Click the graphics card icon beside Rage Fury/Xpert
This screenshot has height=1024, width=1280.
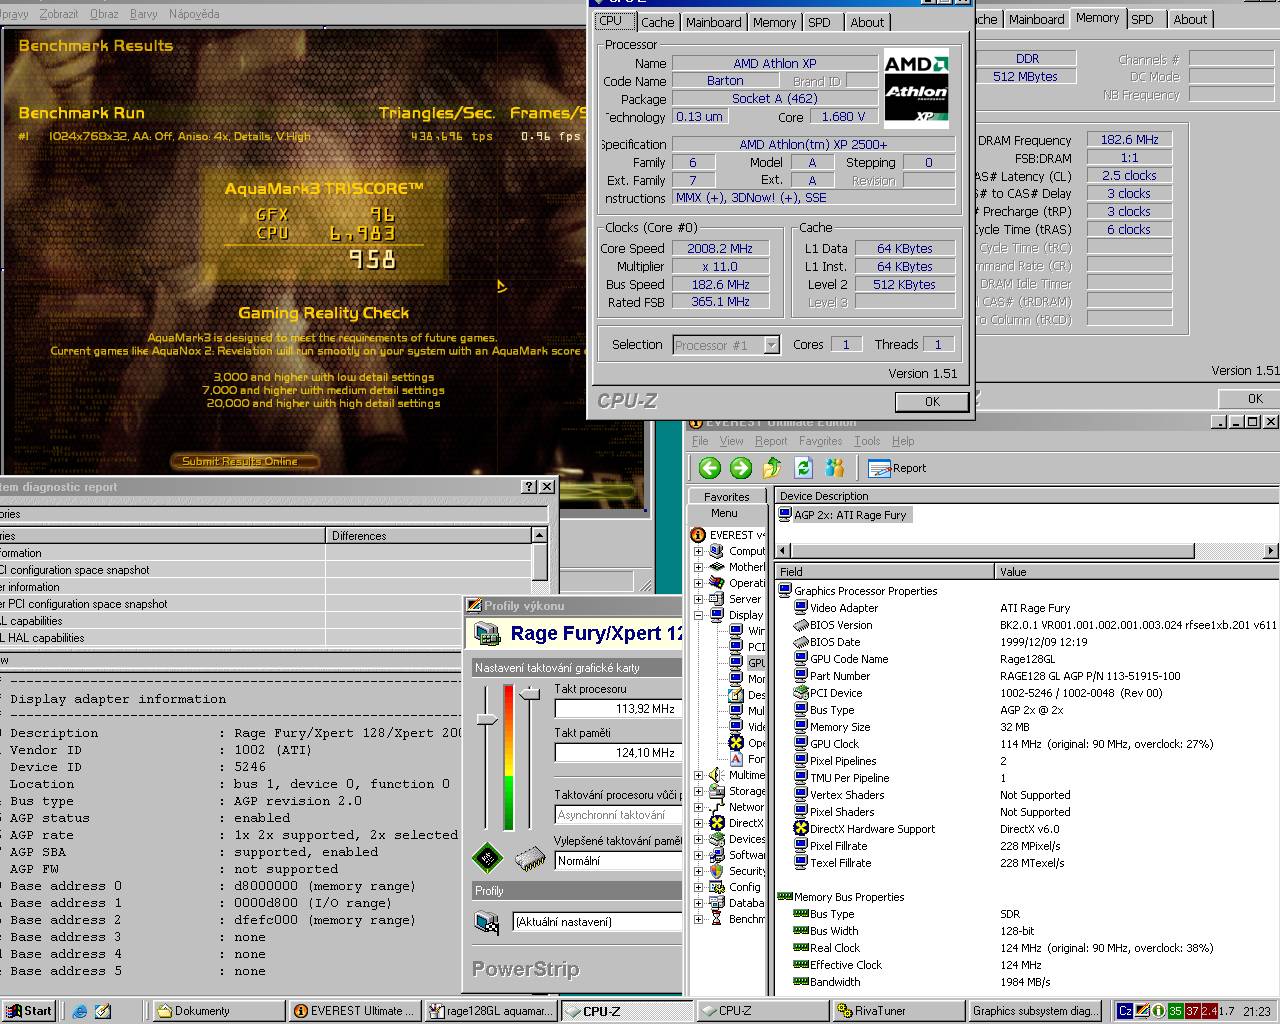pyautogui.click(x=487, y=633)
